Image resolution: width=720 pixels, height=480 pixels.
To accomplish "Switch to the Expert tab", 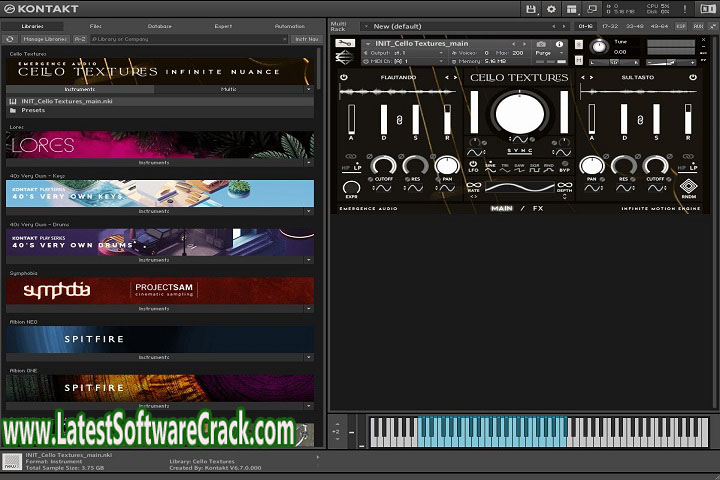I will (x=223, y=26).
